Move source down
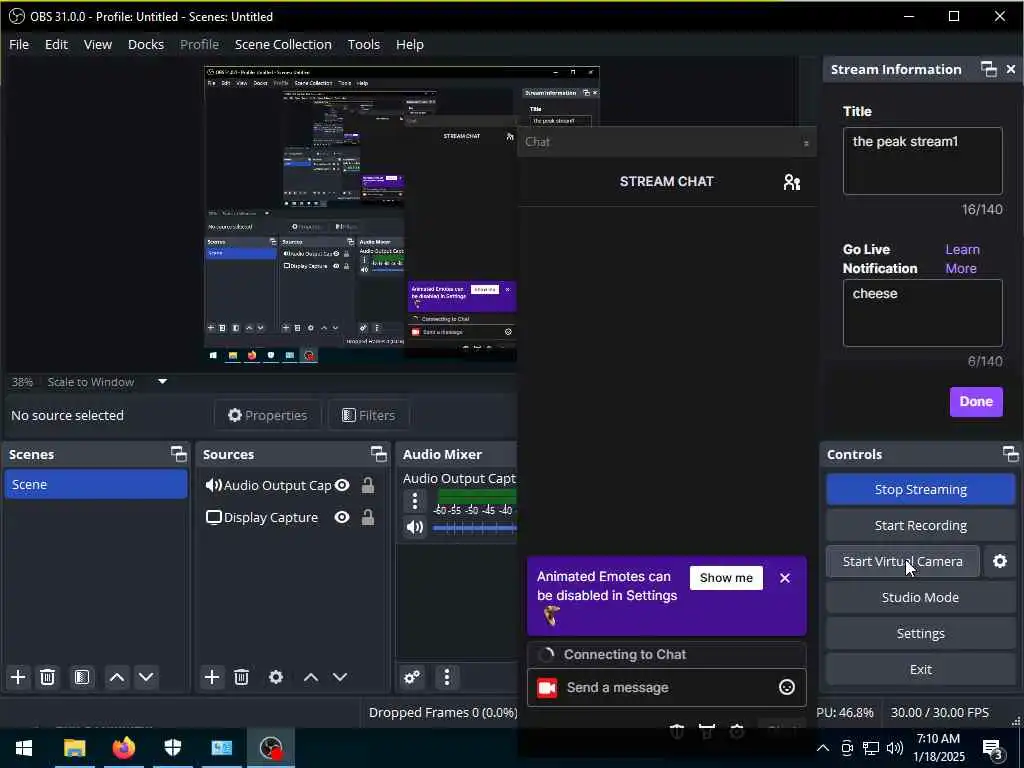This screenshot has width=1024, height=768. coord(340,677)
